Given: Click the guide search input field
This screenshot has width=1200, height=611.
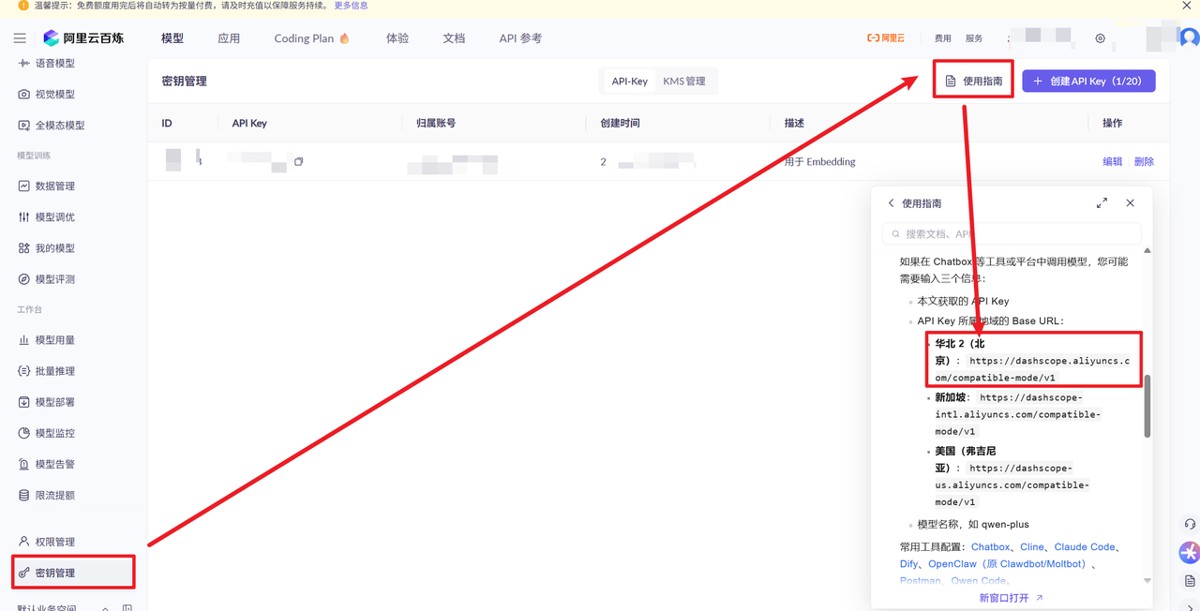Looking at the screenshot, I should 1011,234.
